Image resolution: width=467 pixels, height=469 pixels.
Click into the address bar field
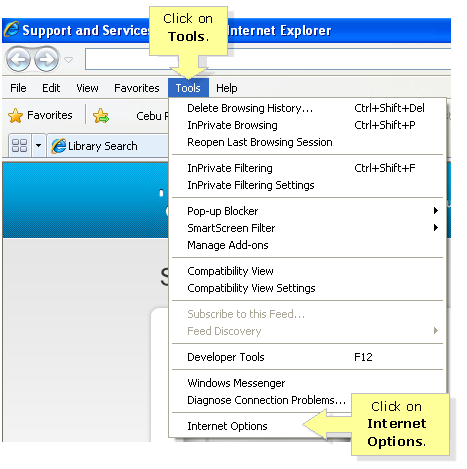[x=268, y=59]
